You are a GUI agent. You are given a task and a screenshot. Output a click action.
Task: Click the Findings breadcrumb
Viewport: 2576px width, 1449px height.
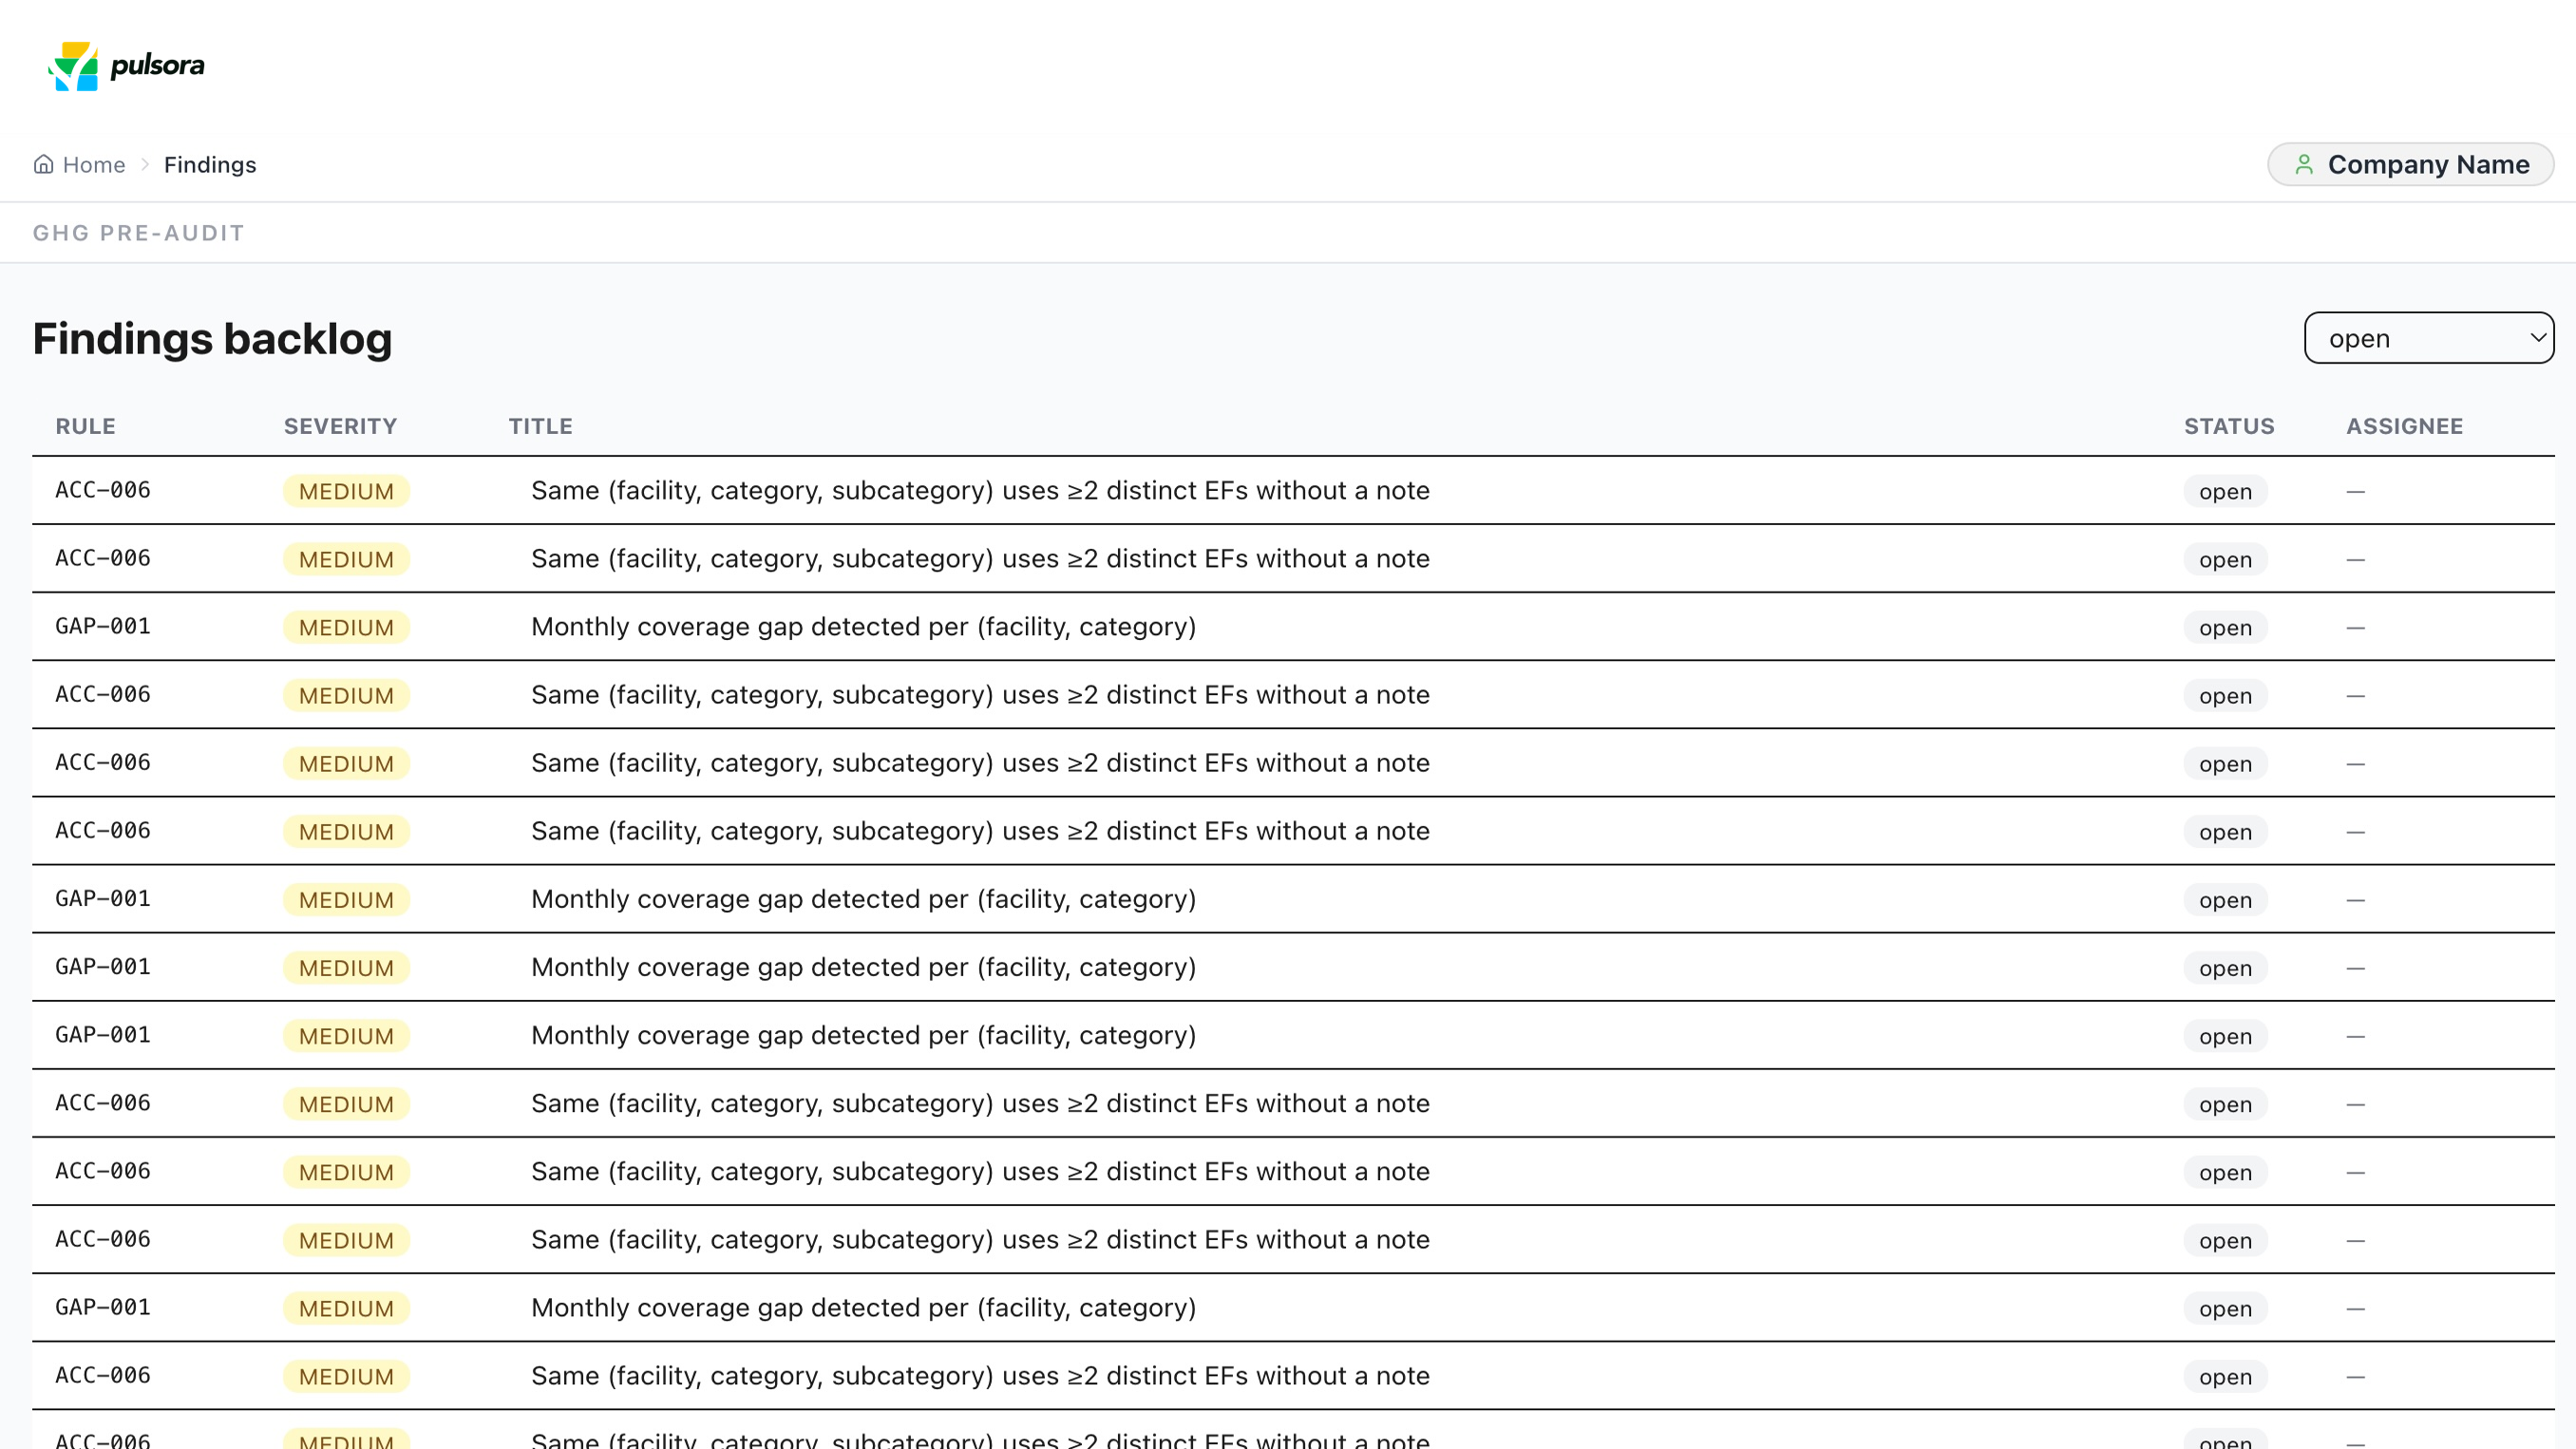pos(210,164)
